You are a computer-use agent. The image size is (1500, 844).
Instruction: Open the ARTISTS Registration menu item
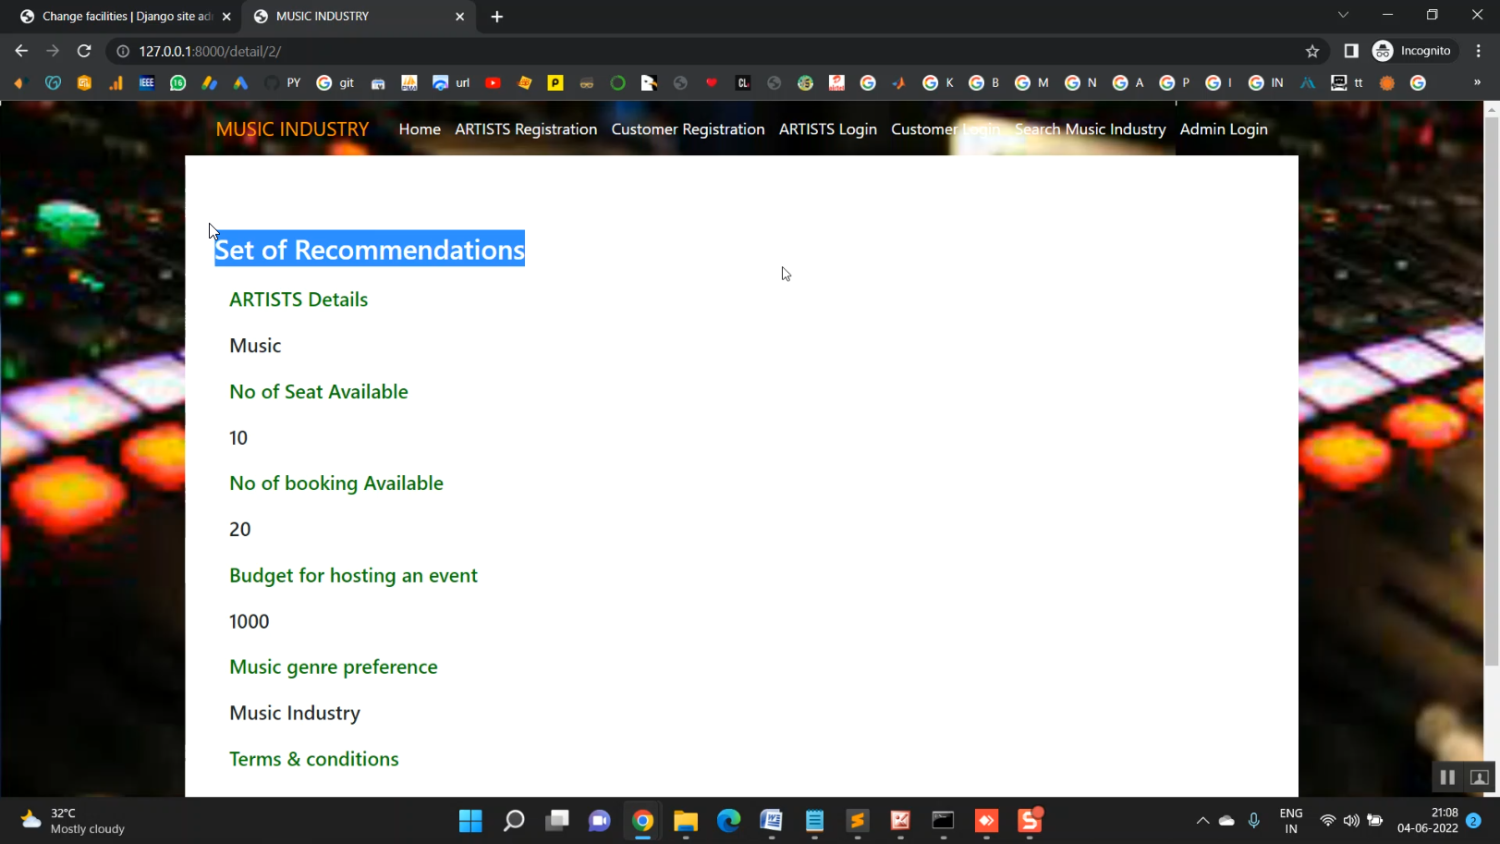click(525, 129)
